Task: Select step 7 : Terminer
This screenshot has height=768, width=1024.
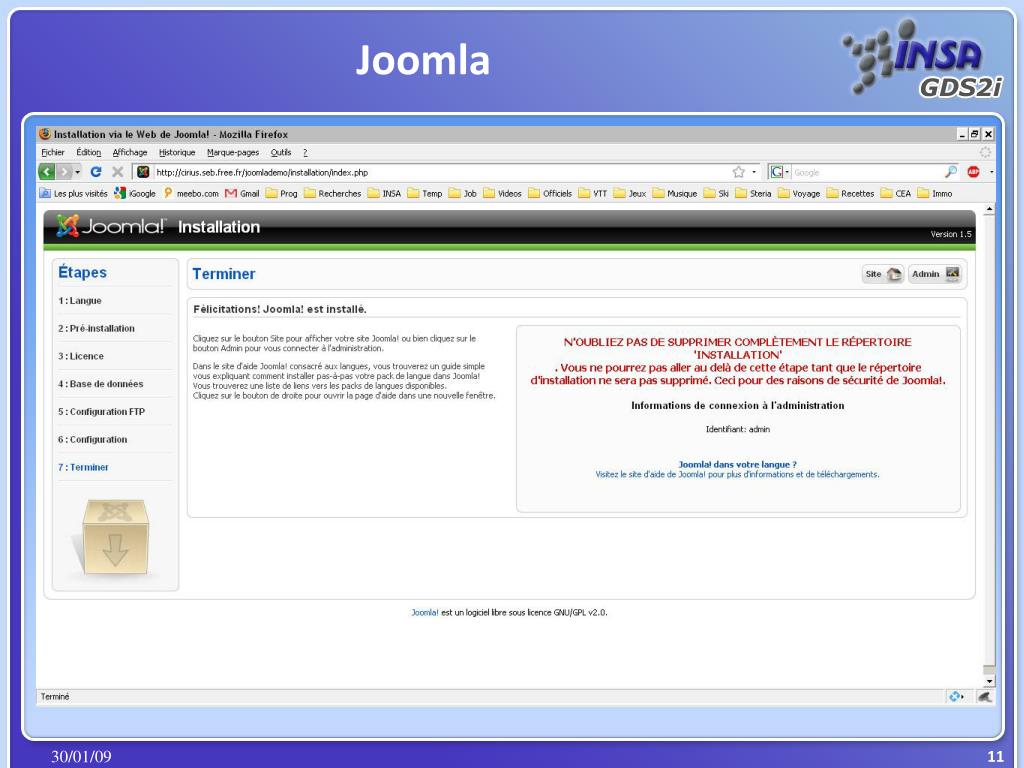Action: [x=83, y=467]
